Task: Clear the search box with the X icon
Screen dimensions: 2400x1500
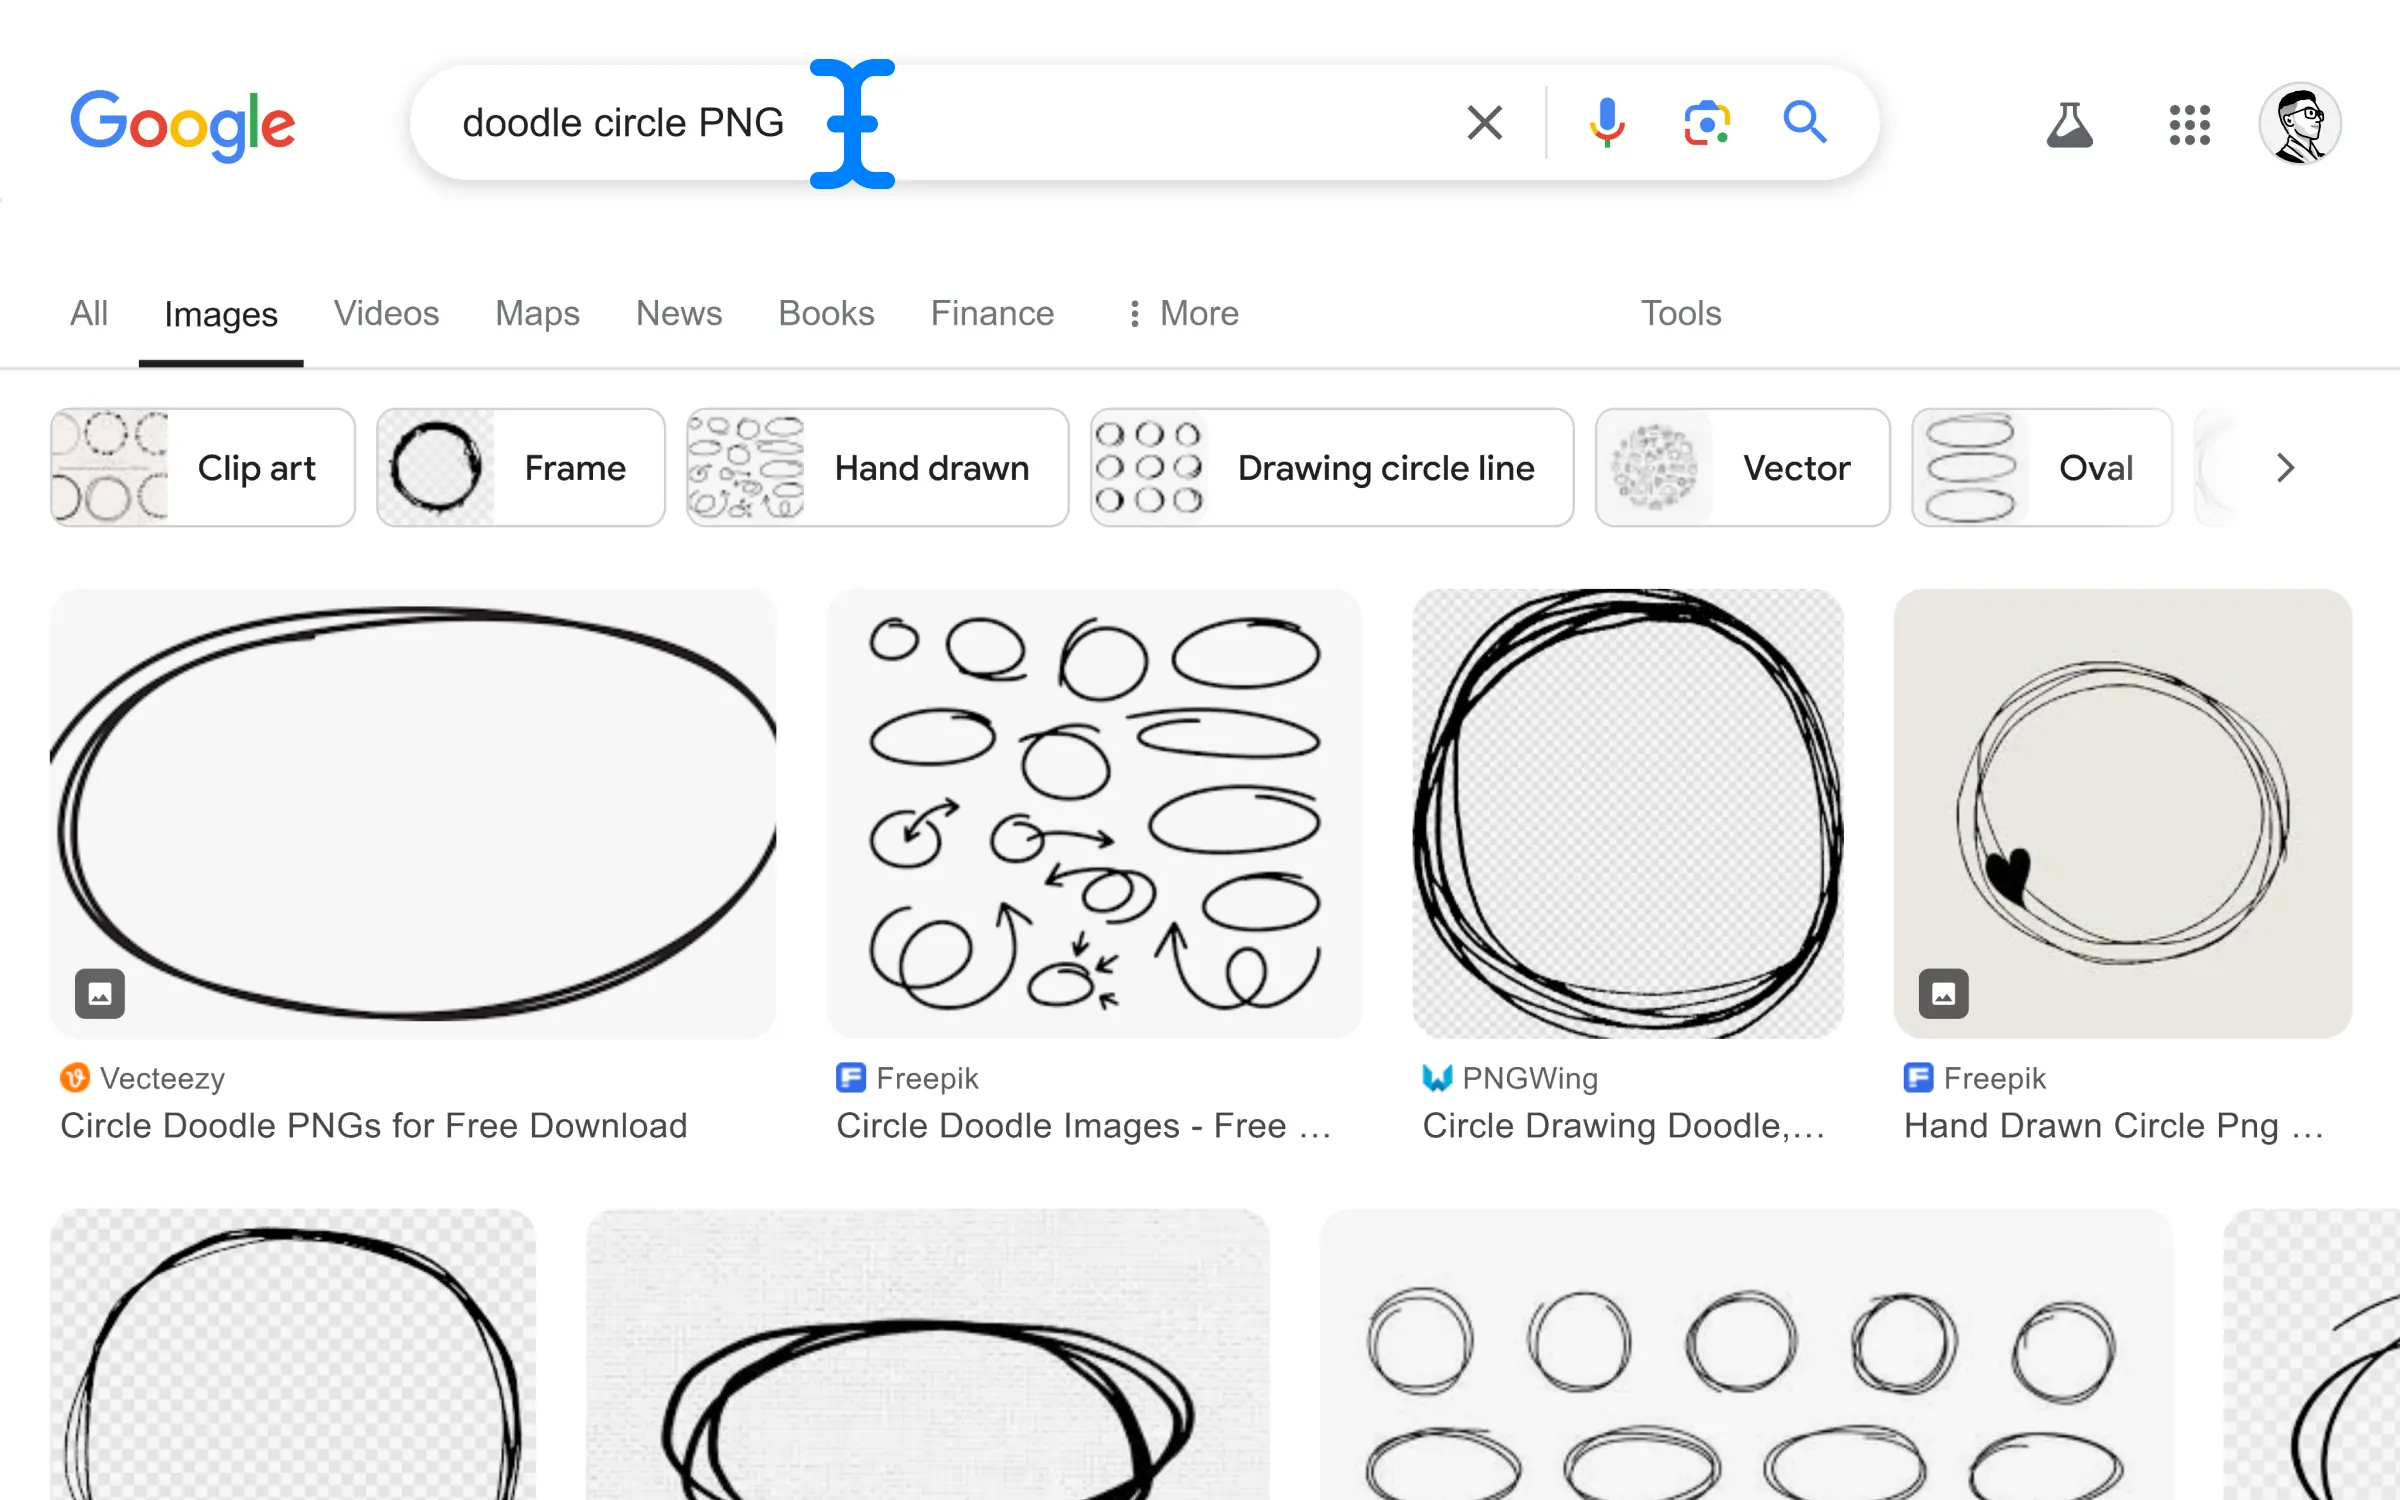Action: click(x=1484, y=123)
